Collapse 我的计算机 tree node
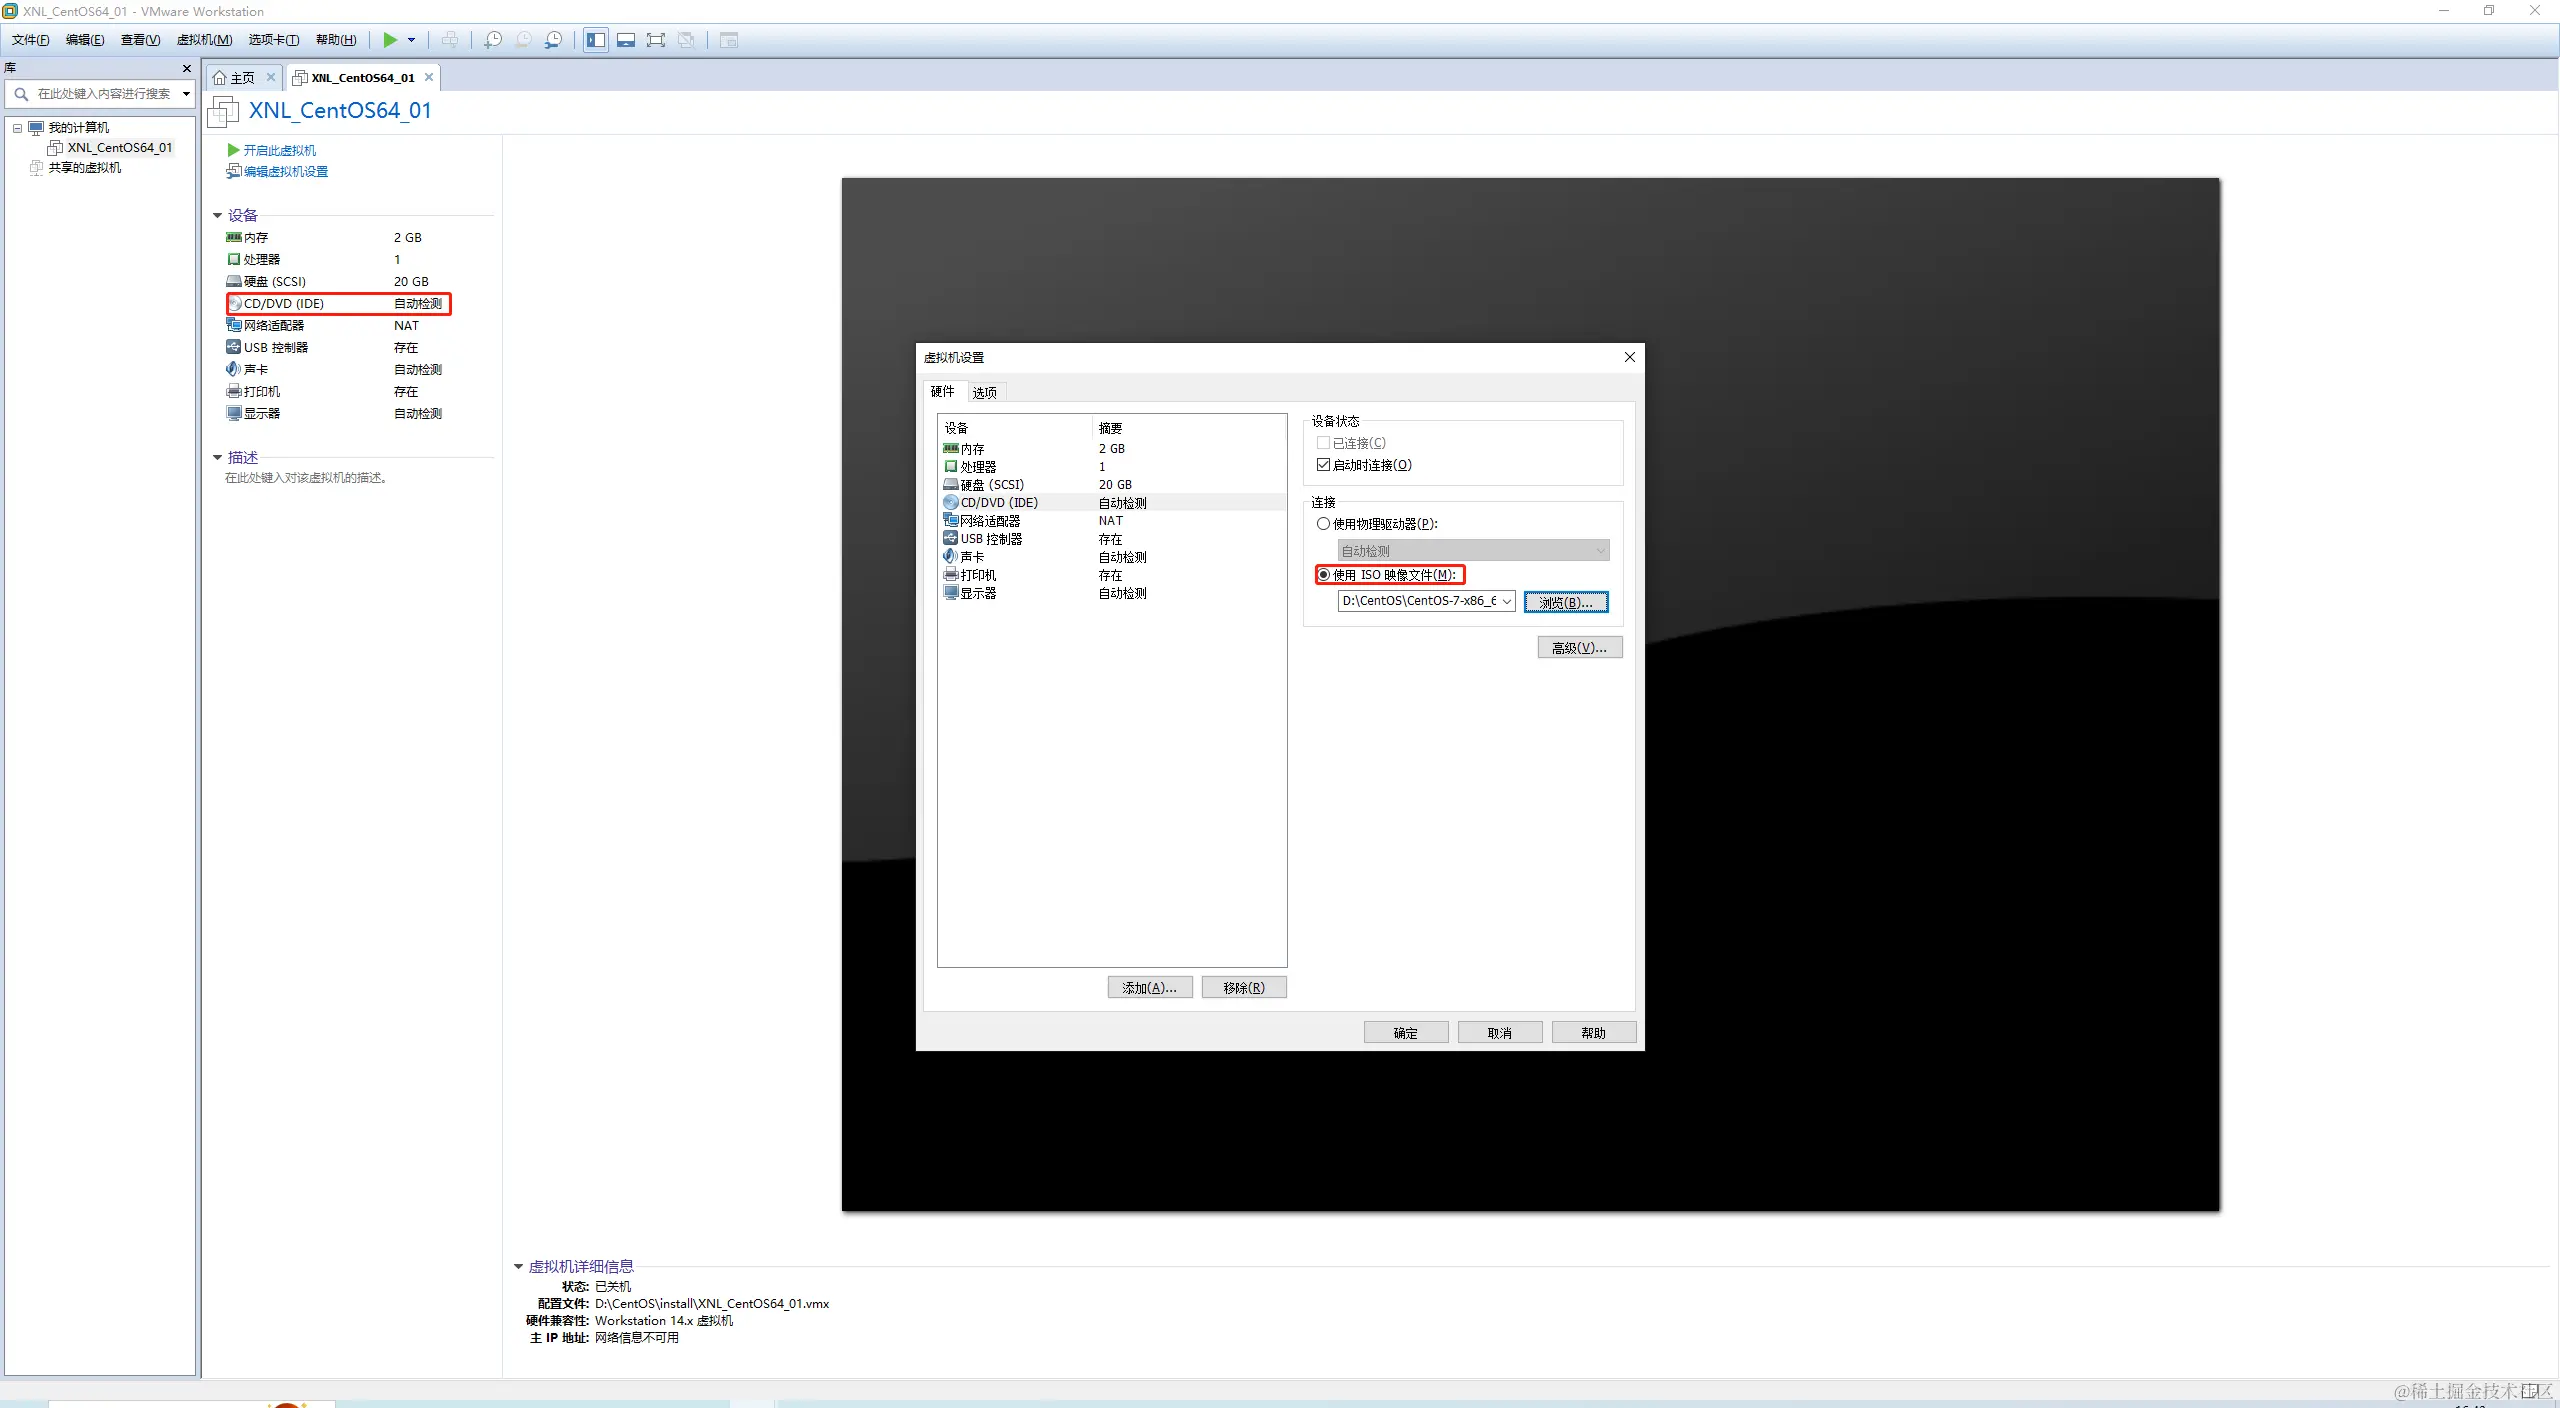Viewport: 2560px width, 1408px height. pyautogui.click(x=17, y=128)
